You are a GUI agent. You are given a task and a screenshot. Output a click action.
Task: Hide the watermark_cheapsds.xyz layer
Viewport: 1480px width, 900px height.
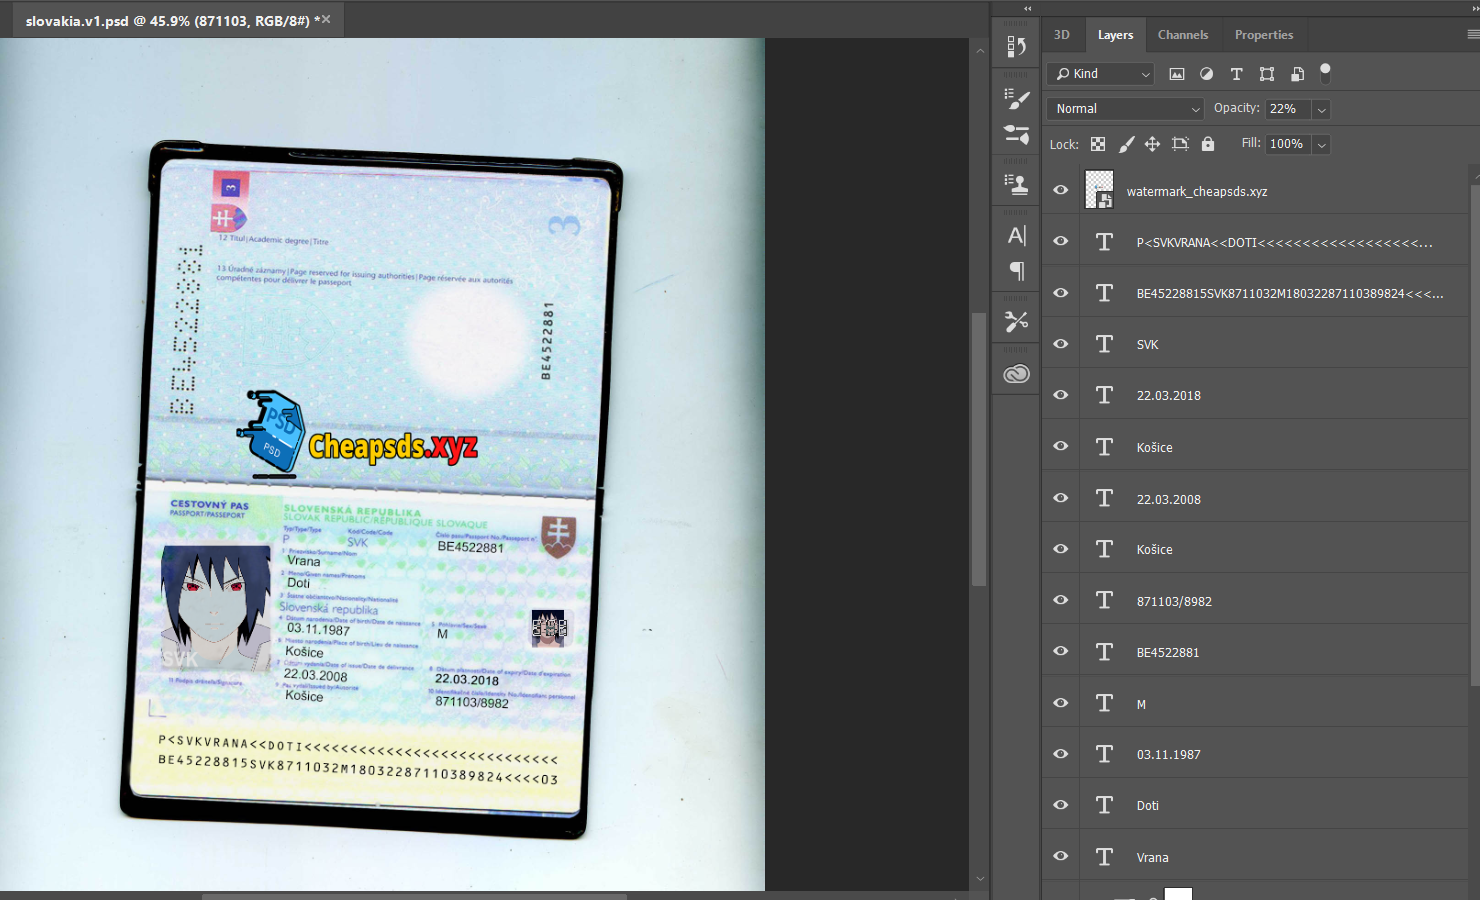pyautogui.click(x=1061, y=190)
